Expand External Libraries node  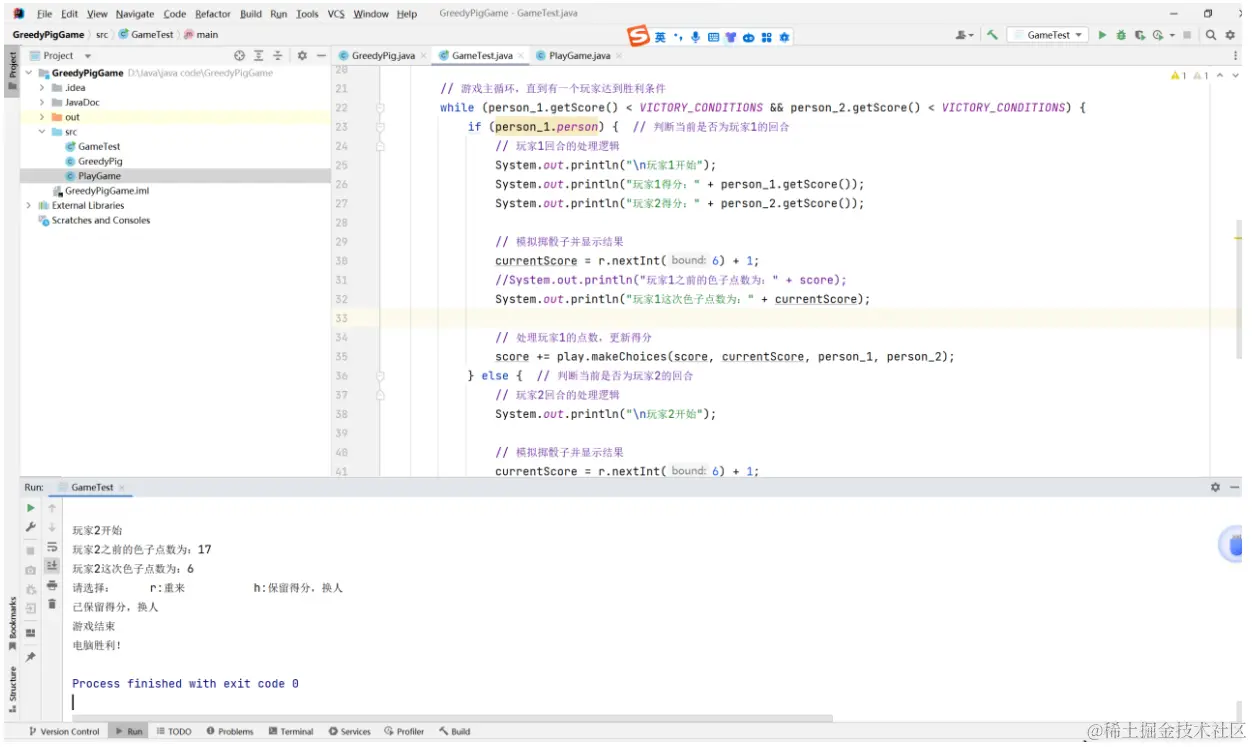point(28,205)
